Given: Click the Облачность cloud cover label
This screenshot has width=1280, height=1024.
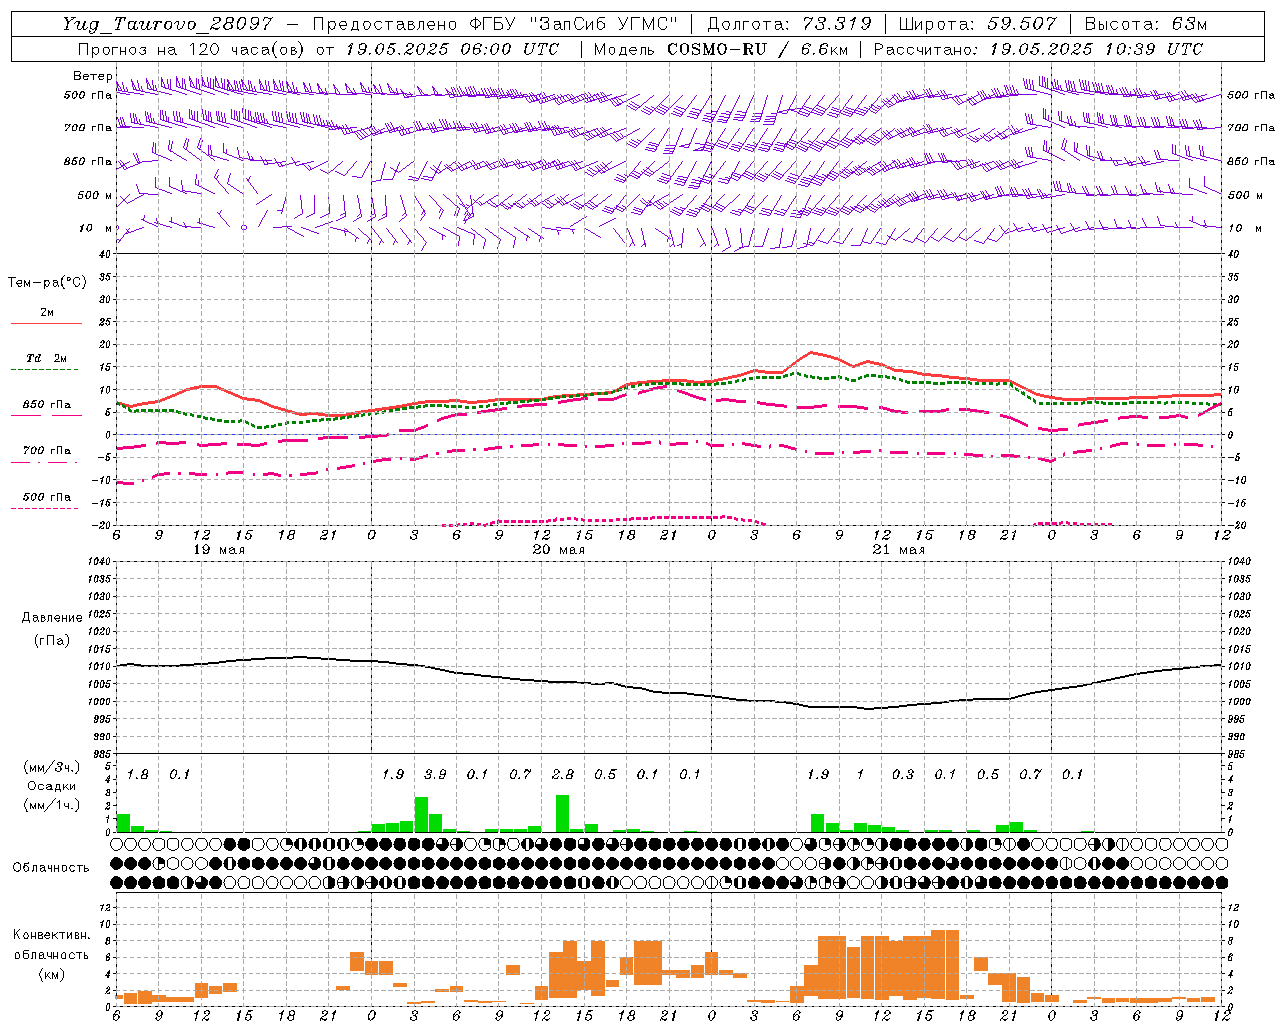Looking at the screenshot, I should point(51,868).
